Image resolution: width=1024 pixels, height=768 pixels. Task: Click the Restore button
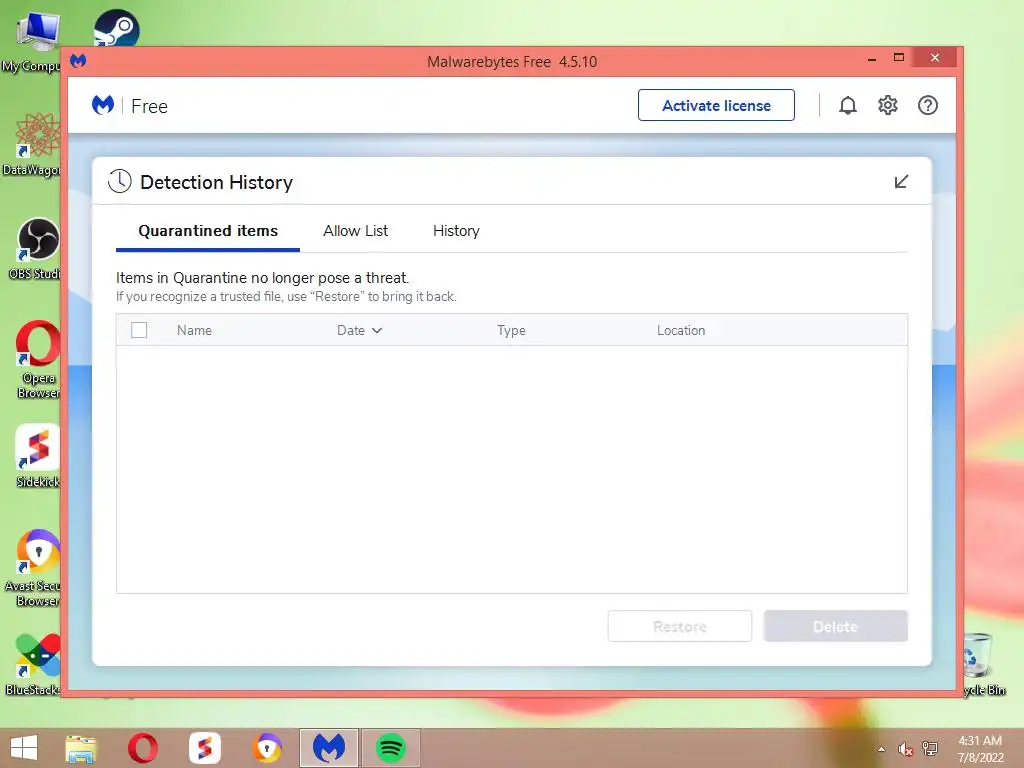[x=680, y=626]
